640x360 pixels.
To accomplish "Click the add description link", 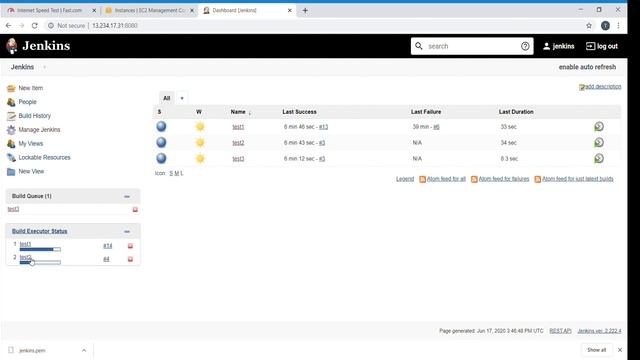I will click(x=603, y=87).
